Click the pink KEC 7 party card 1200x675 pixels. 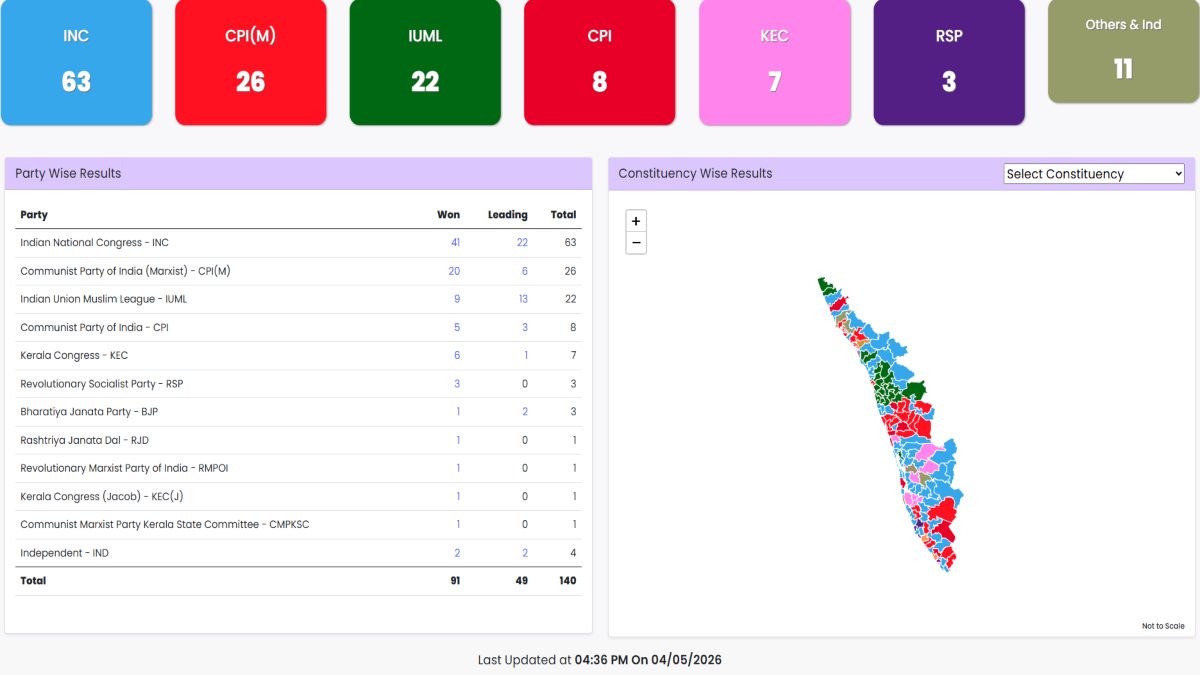(x=774, y=62)
